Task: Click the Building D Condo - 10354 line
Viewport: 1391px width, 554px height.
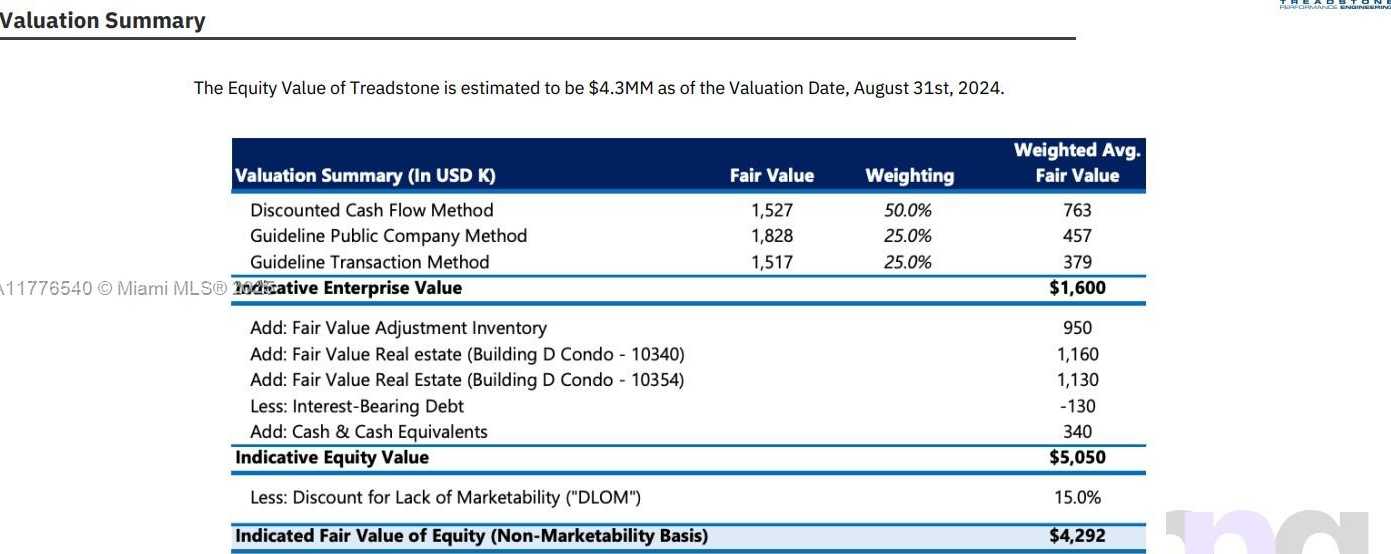Action: point(467,380)
